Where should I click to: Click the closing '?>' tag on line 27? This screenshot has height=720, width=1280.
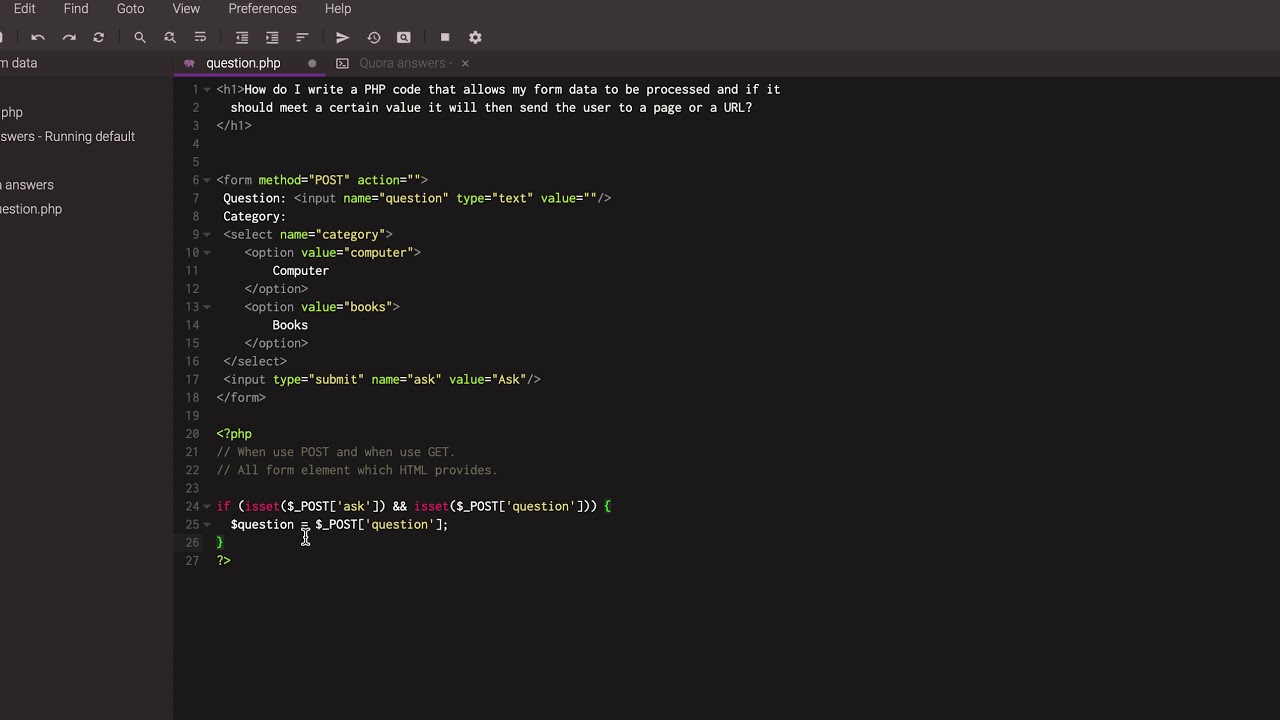[224, 561]
